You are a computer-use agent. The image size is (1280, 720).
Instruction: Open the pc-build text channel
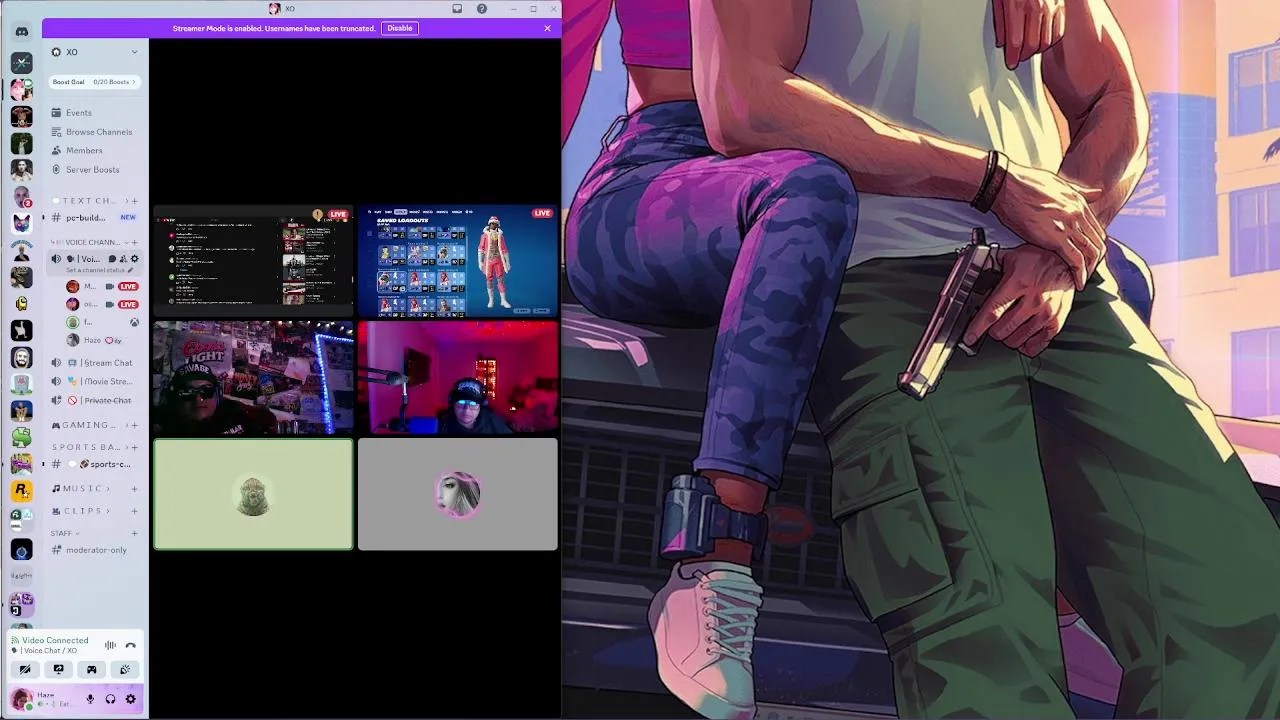95,218
